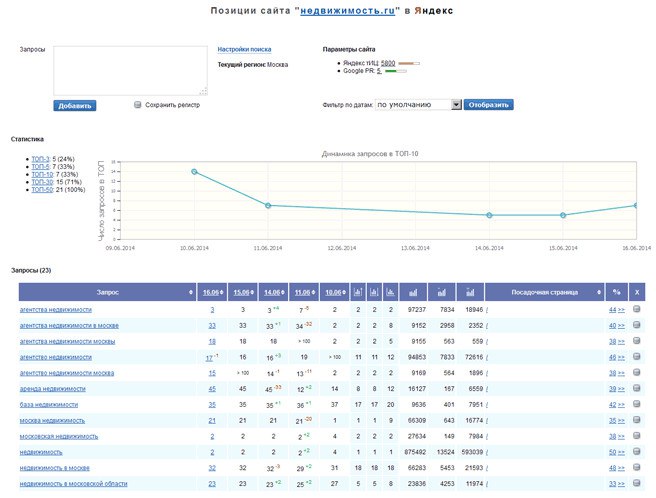Click the cell value 875492
The height and width of the screenshot is (498, 656).
point(415,452)
